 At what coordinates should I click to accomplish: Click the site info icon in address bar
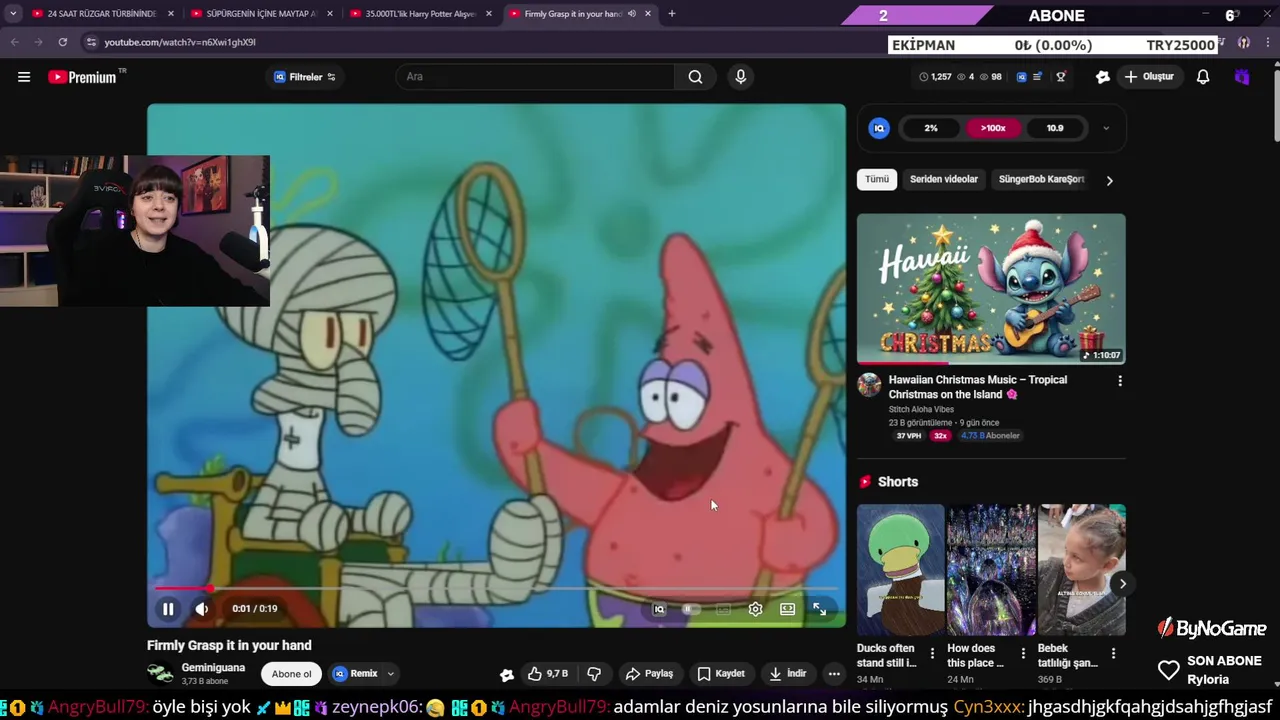click(x=91, y=42)
